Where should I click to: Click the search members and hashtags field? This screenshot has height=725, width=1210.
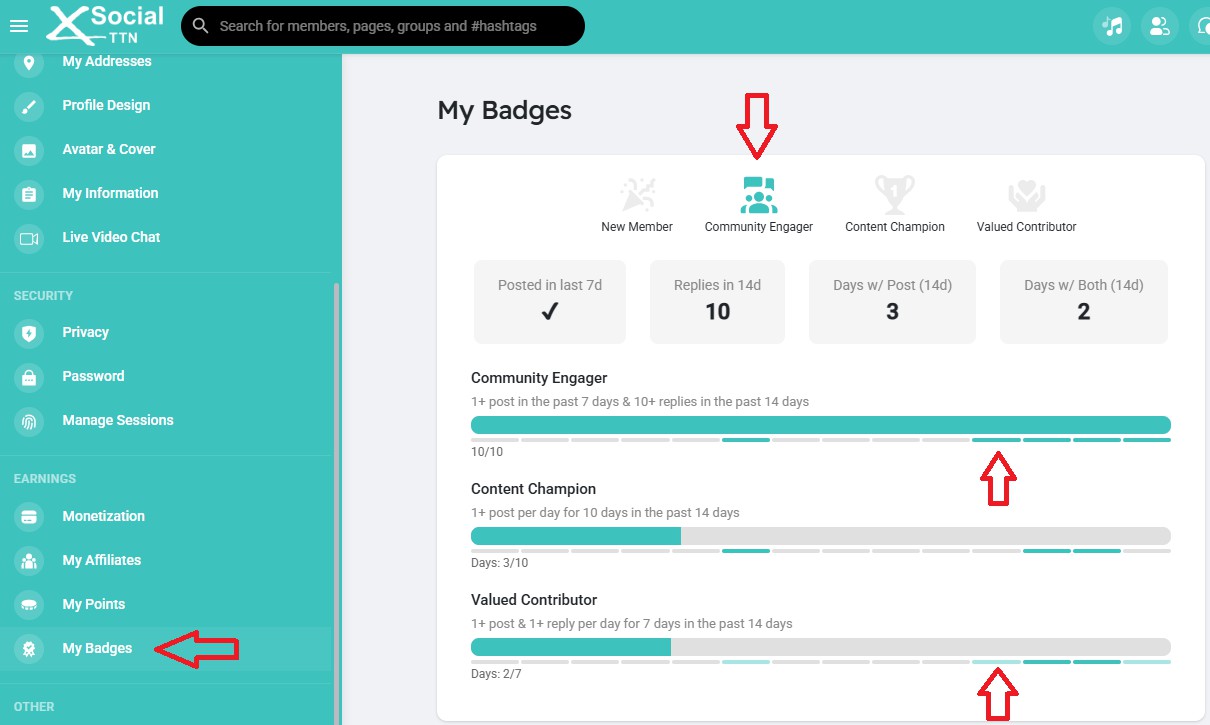pyautogui.click(x=390, y=26)
